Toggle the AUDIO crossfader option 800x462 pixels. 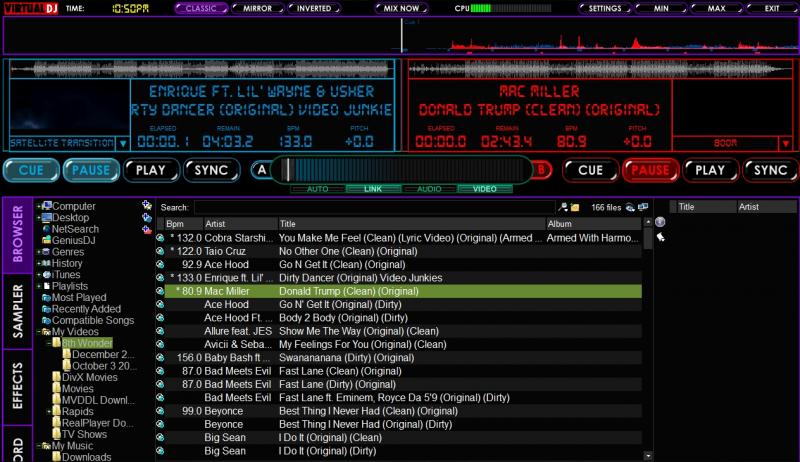click(429, 189)
